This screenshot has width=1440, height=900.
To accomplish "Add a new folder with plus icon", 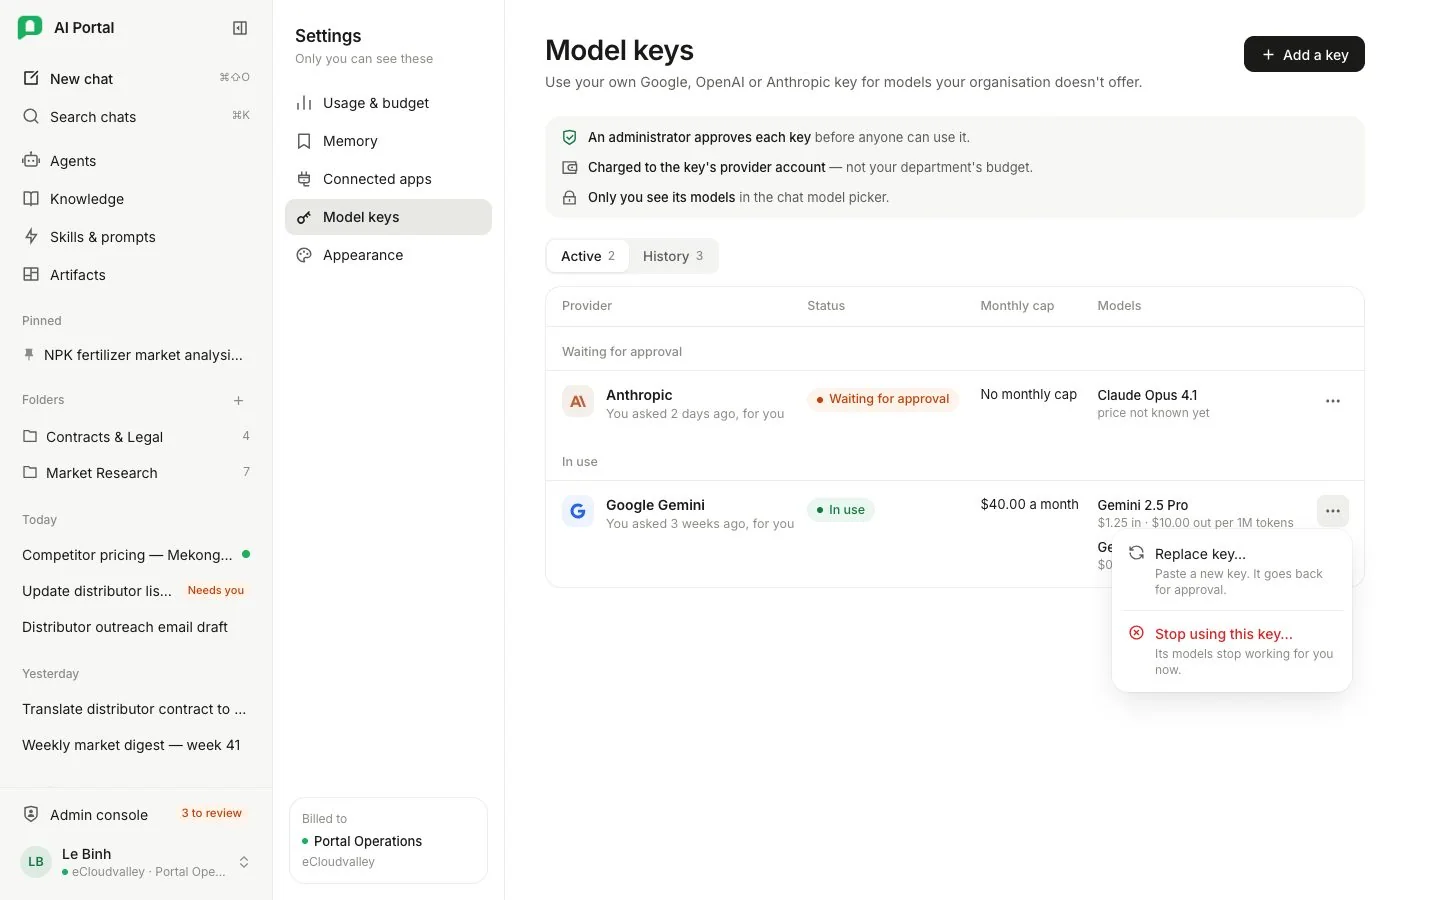I will [239, 400].
